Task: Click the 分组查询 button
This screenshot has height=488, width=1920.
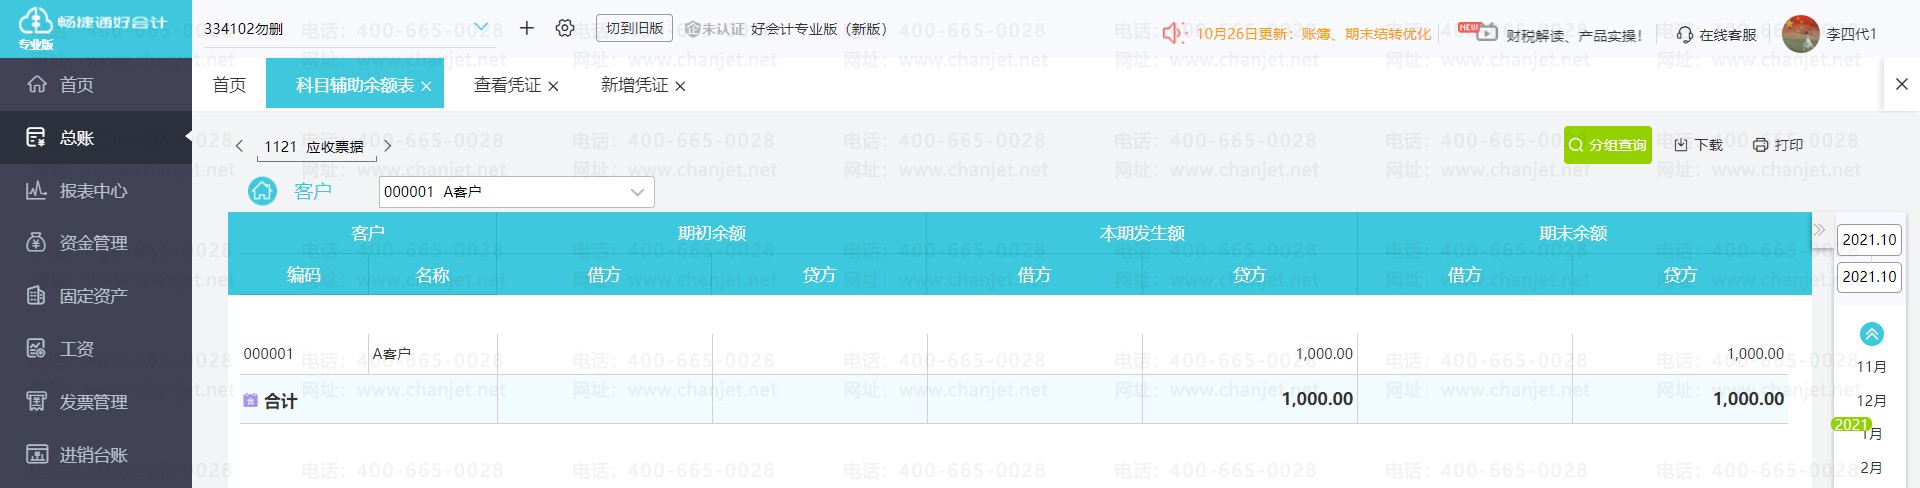Action: 1607,145
